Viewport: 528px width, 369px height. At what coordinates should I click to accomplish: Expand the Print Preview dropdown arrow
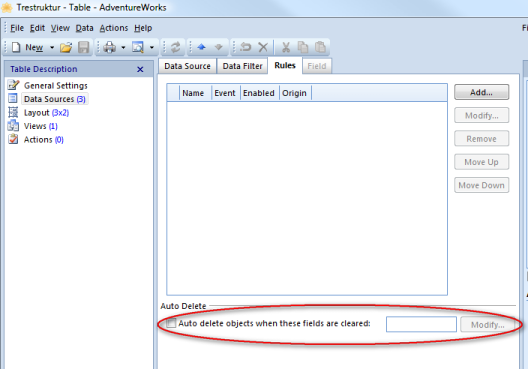(152, 47)
